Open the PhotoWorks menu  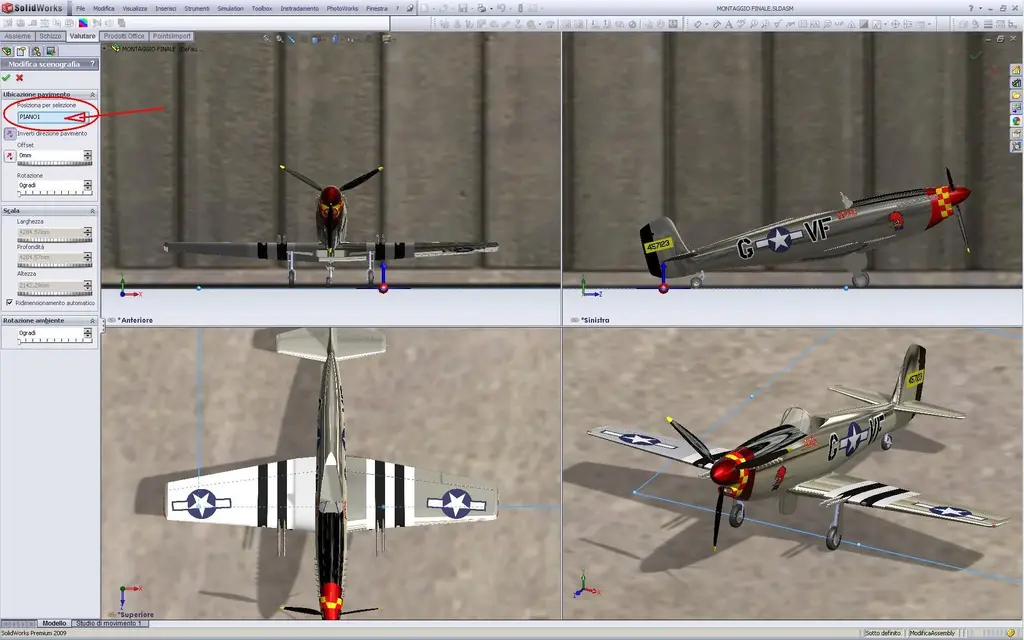click(342, 8)
